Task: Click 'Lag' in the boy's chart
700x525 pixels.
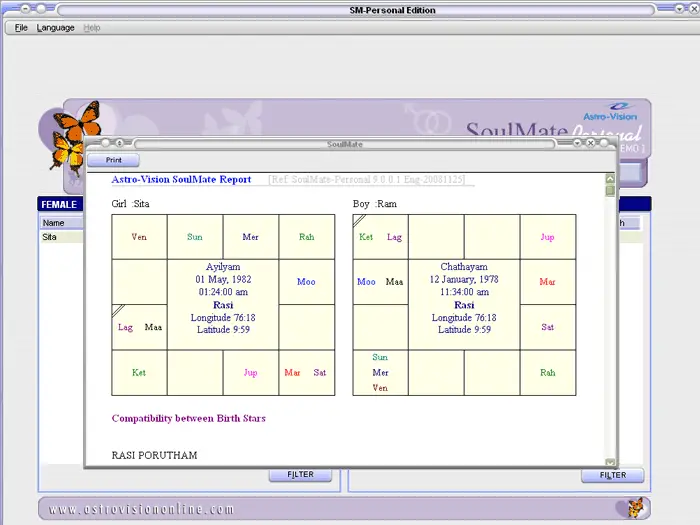Action: pos(394,237)
